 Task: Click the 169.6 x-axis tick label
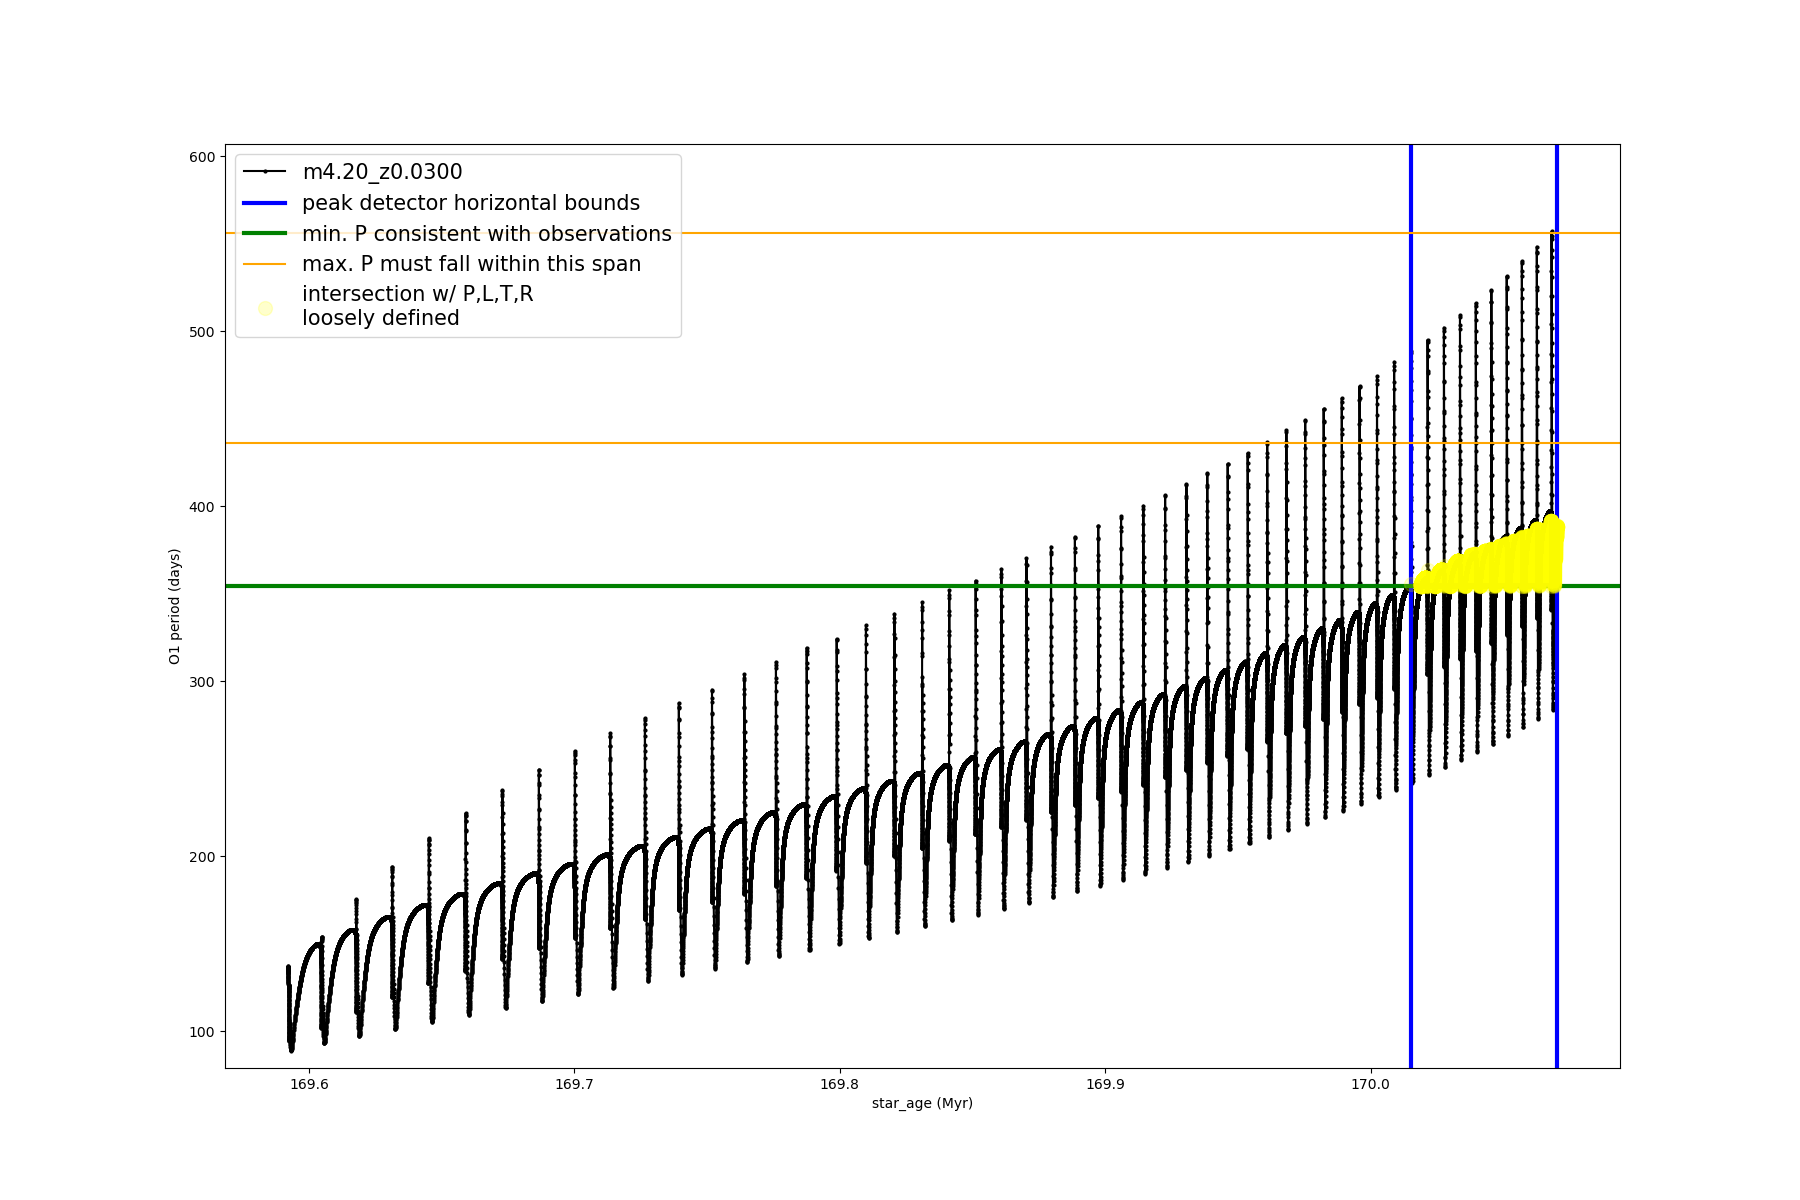pyautogui.click(x=308, y=1084)
